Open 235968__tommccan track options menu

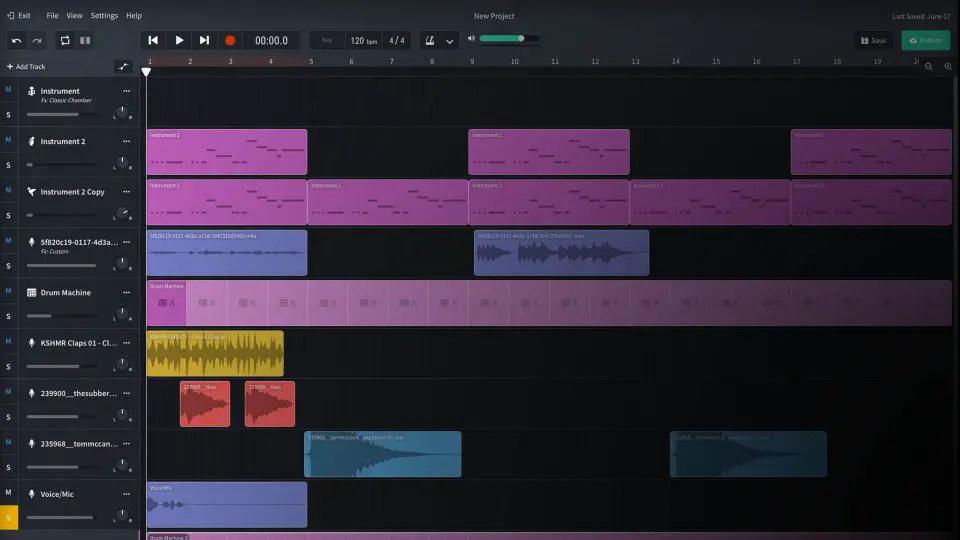point(126,443)
